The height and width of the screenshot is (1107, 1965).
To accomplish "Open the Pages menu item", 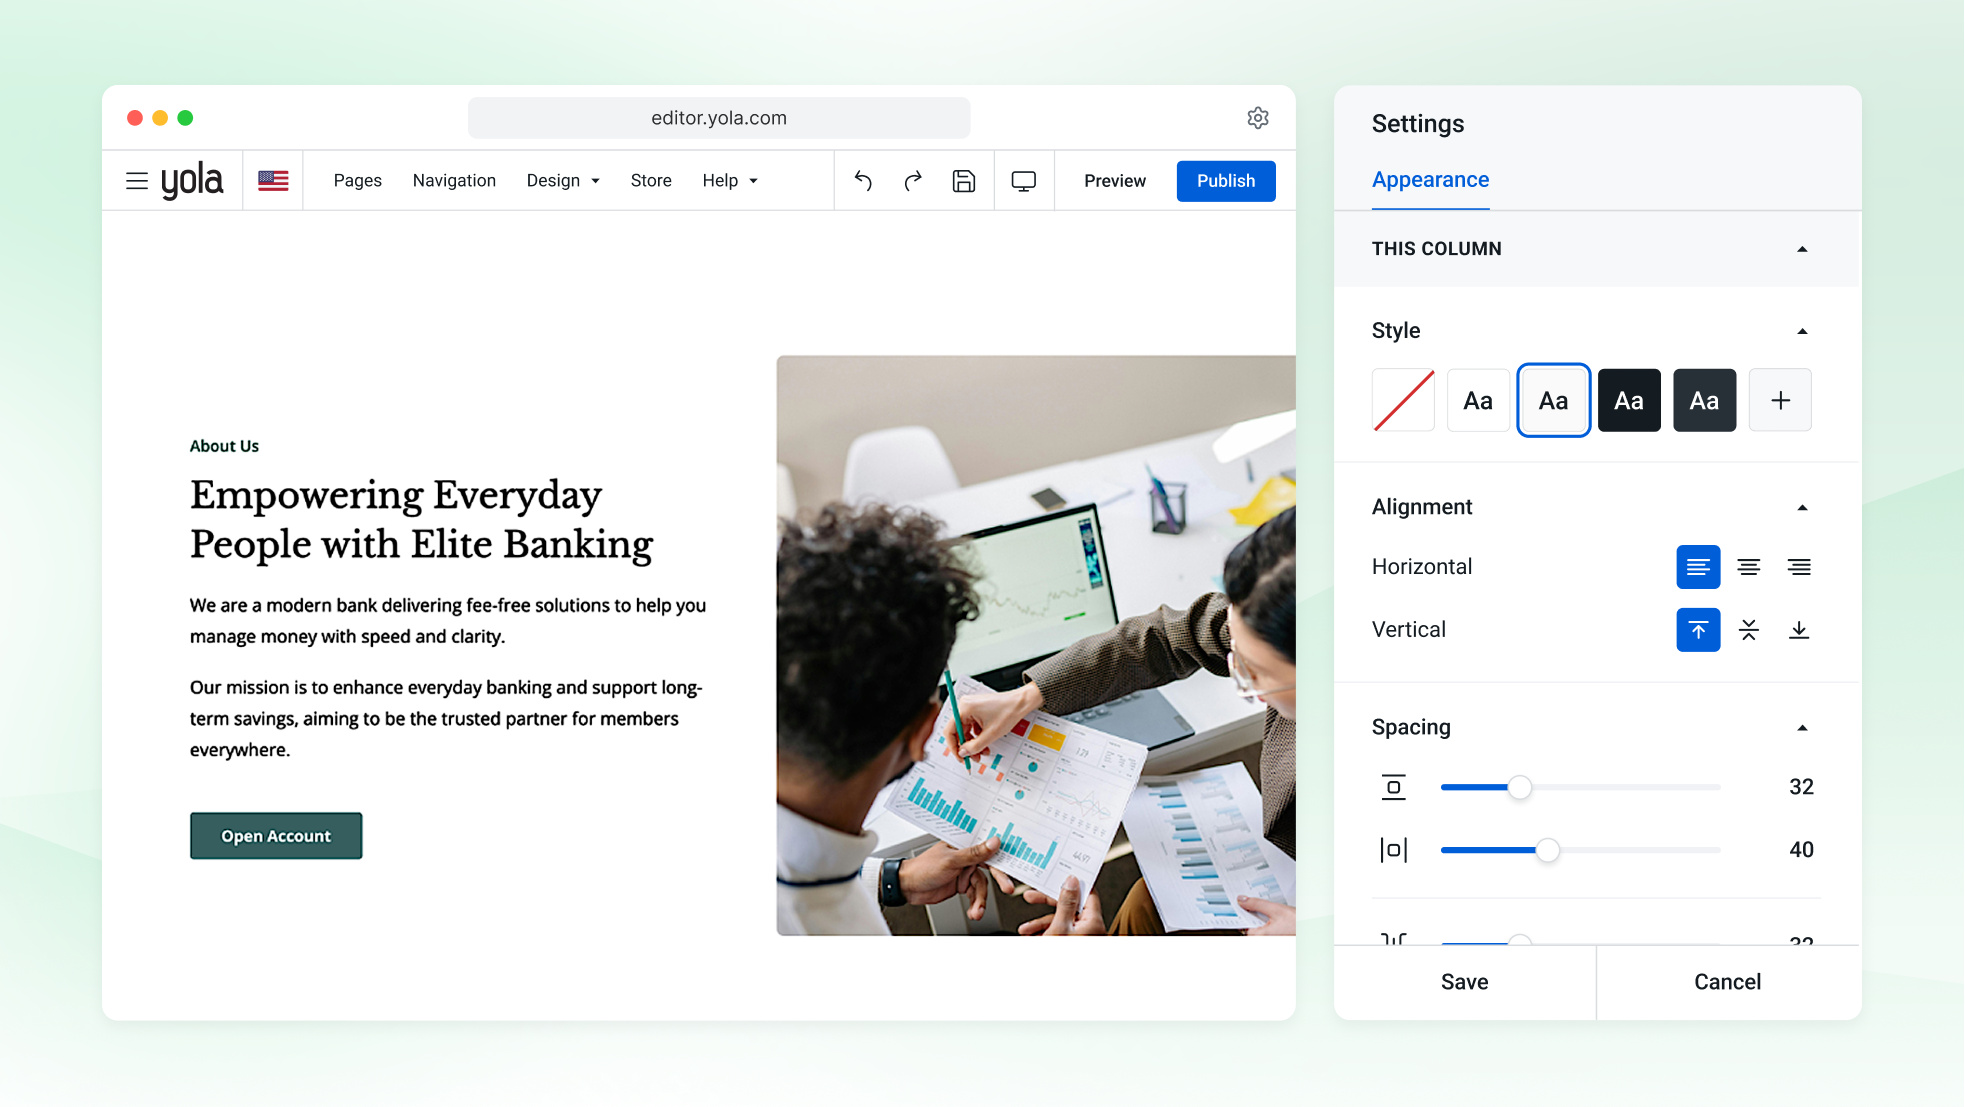I will (358, 181).
